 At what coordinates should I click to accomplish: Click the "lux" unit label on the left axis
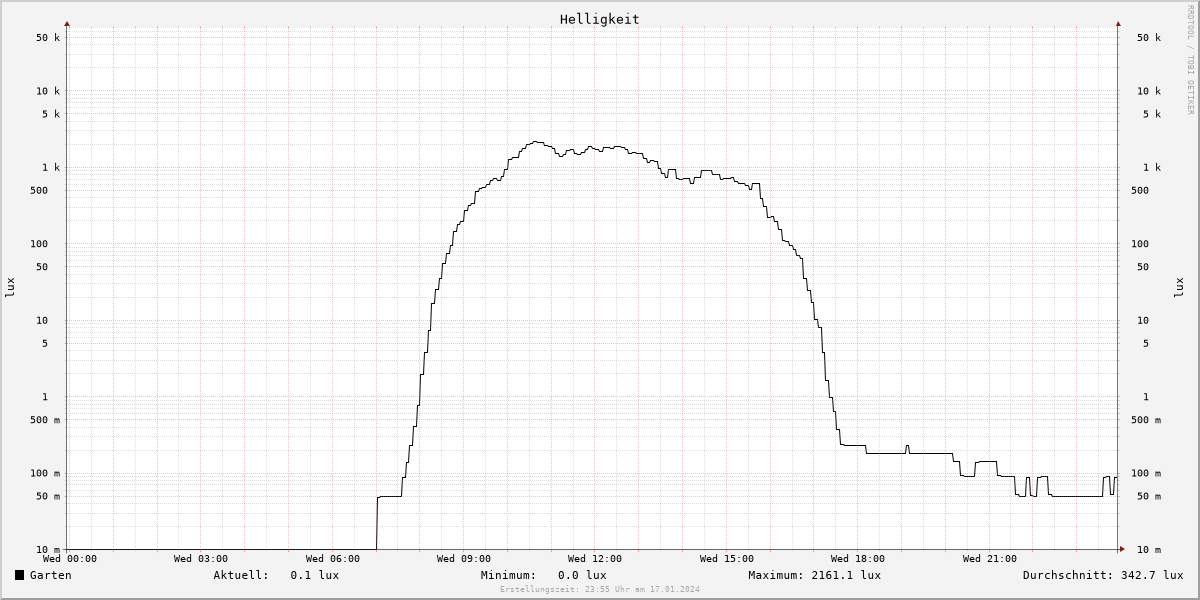10,288
